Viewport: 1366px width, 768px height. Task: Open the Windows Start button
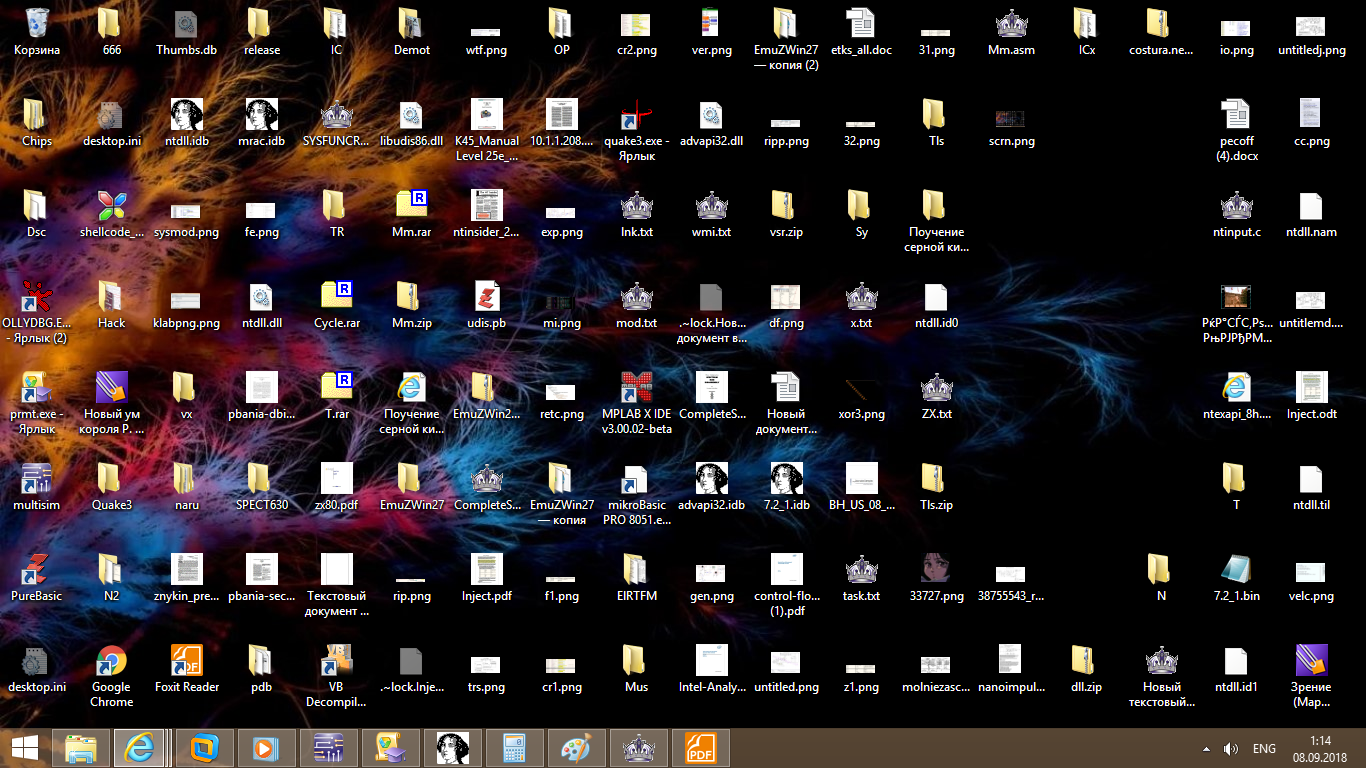[25, 748]
